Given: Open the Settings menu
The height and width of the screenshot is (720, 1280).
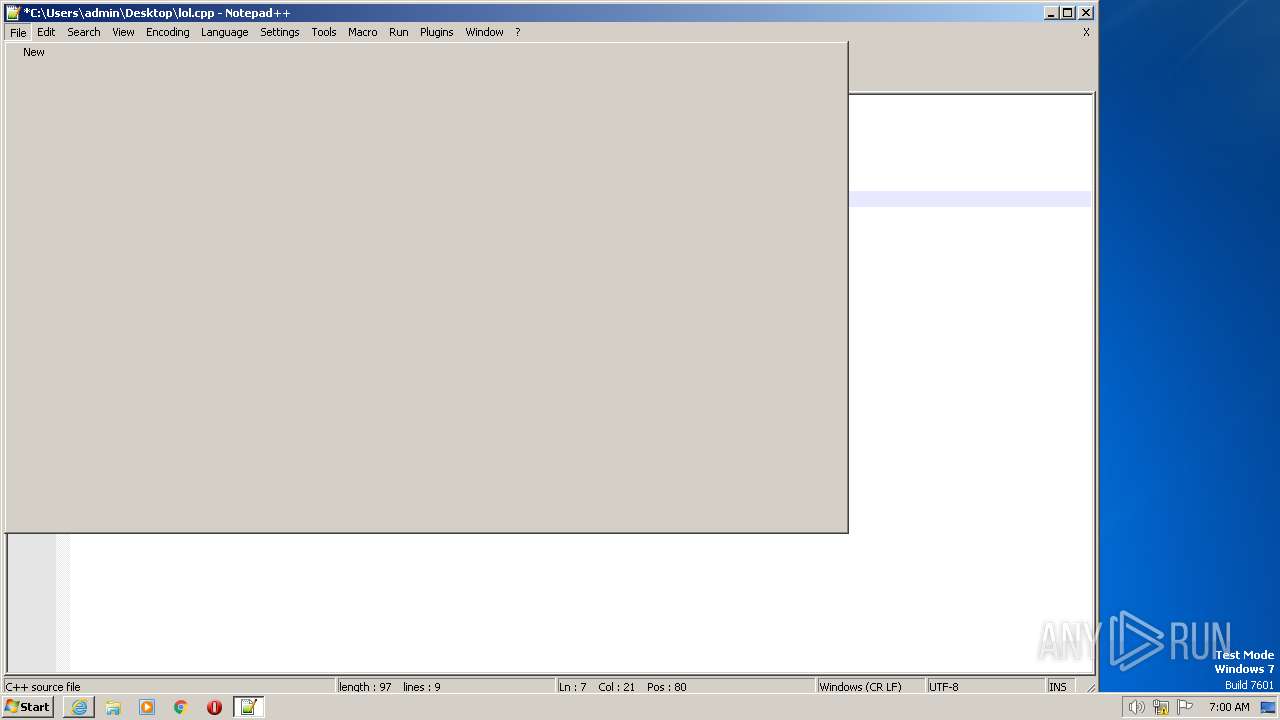Looking at the screenshot, I should point(280,32).
